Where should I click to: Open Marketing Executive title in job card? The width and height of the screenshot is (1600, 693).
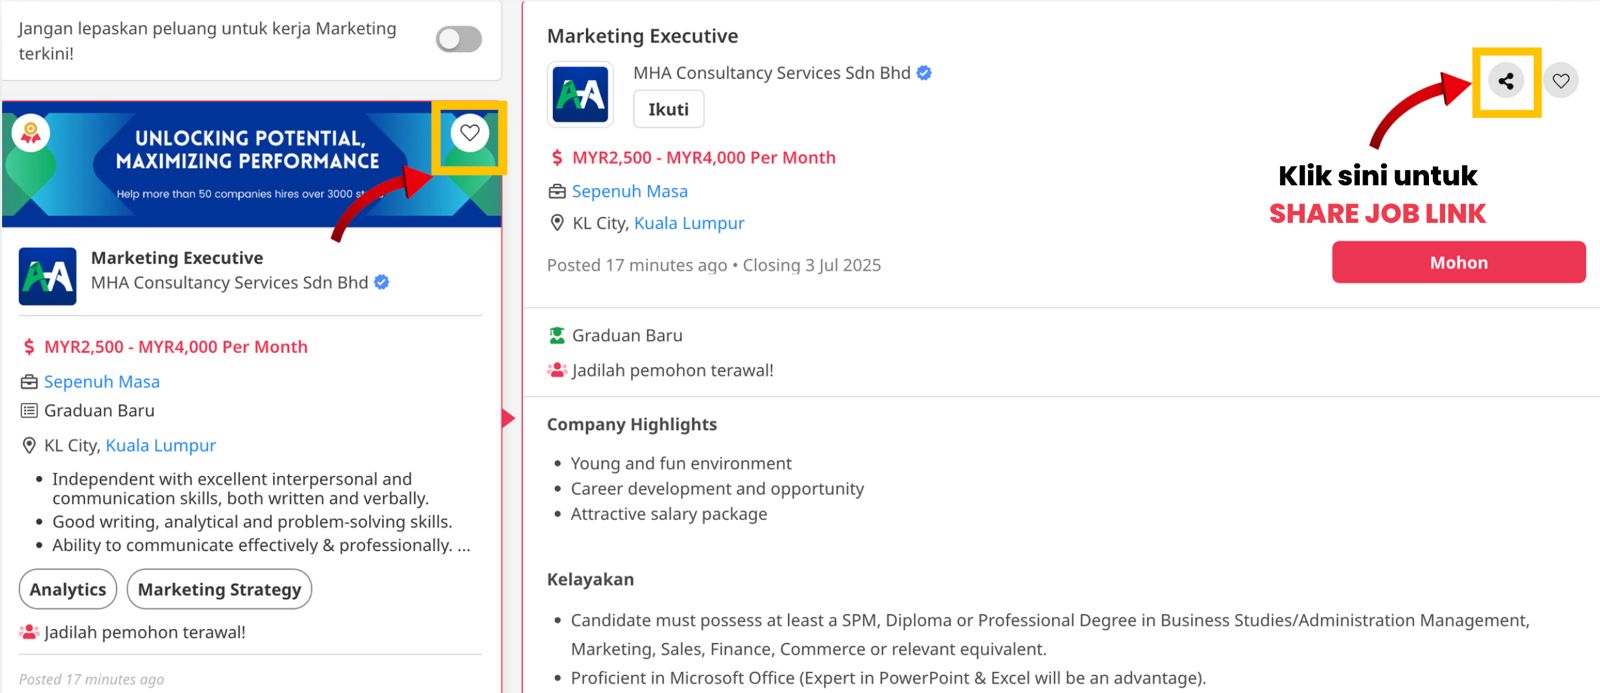(x=177, y=258)
